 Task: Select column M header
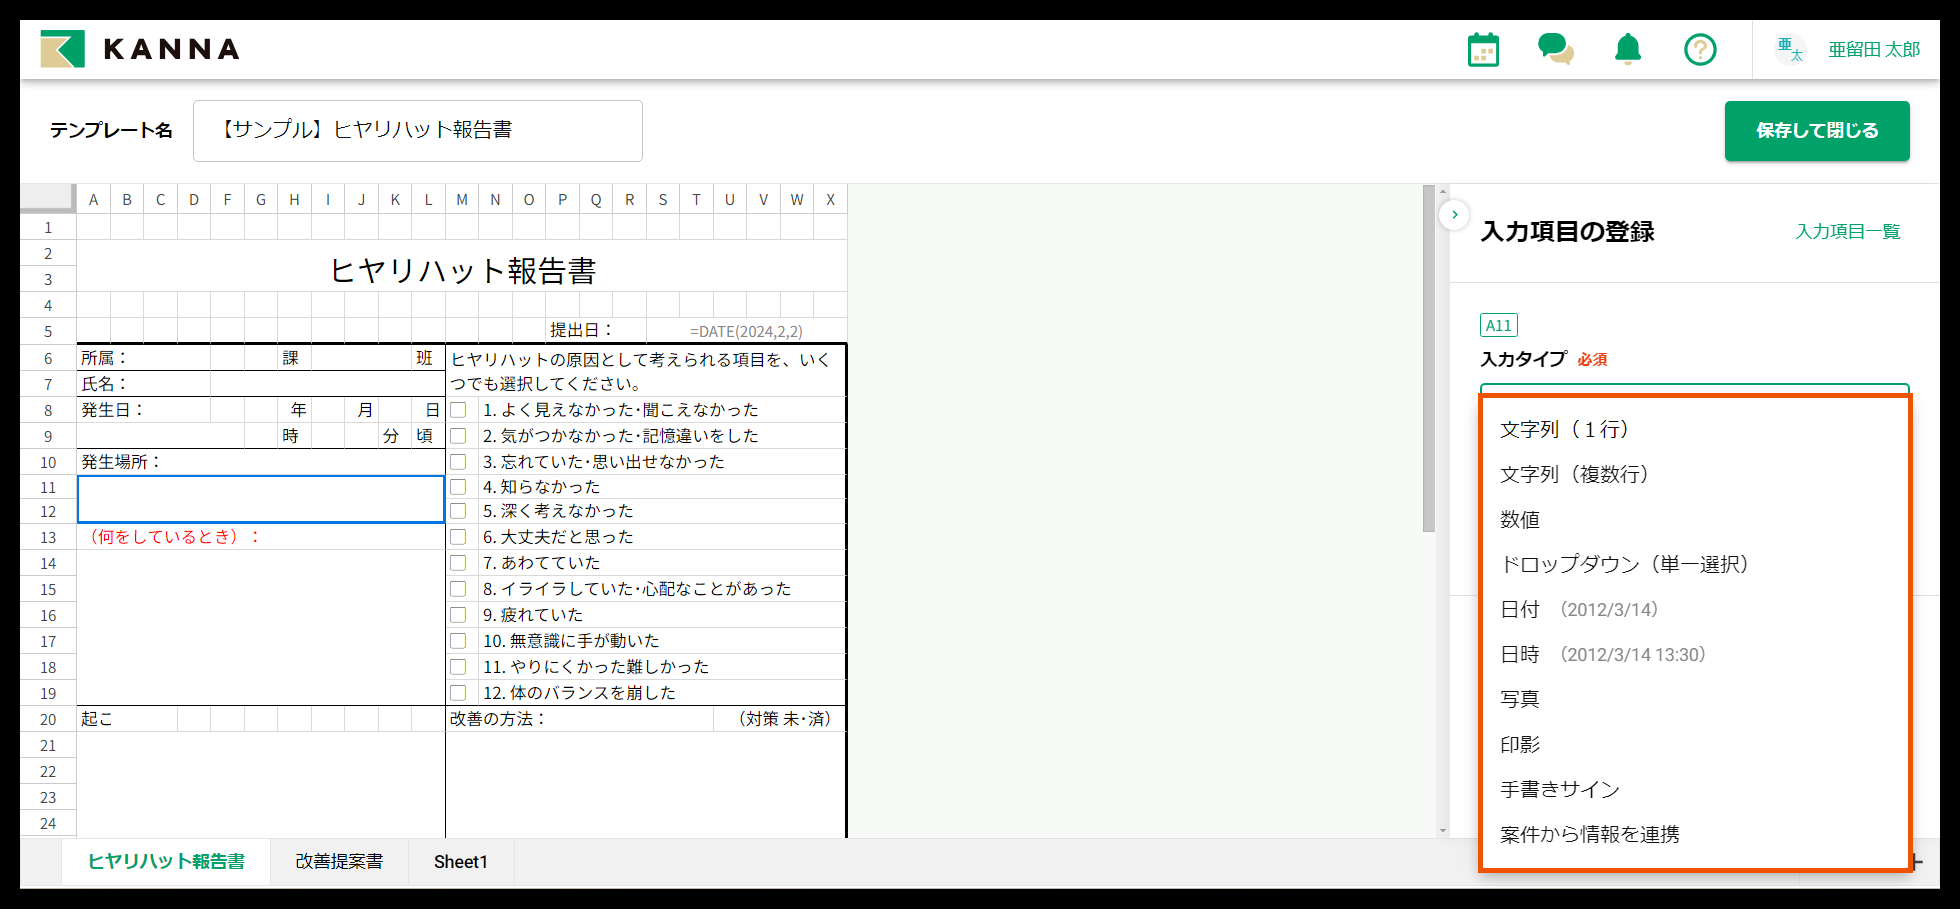click(x=462, y=200)
